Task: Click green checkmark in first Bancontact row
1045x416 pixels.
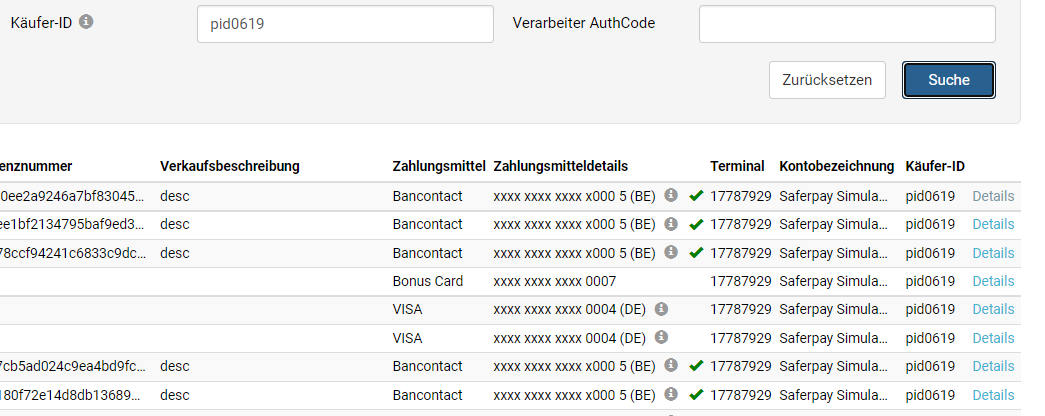Action: (x=696, y=196)
